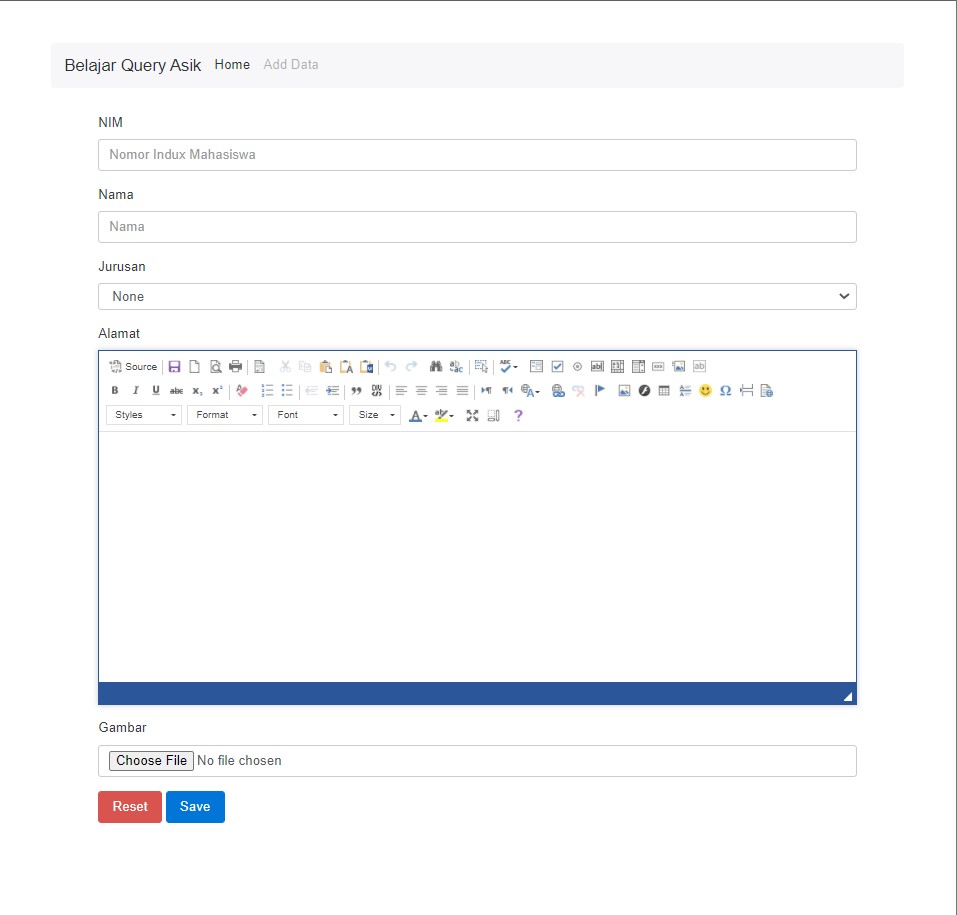The height and width of the screenshot is (915, 957).
Task: Click the Paste icon
Action: point(326,366)
